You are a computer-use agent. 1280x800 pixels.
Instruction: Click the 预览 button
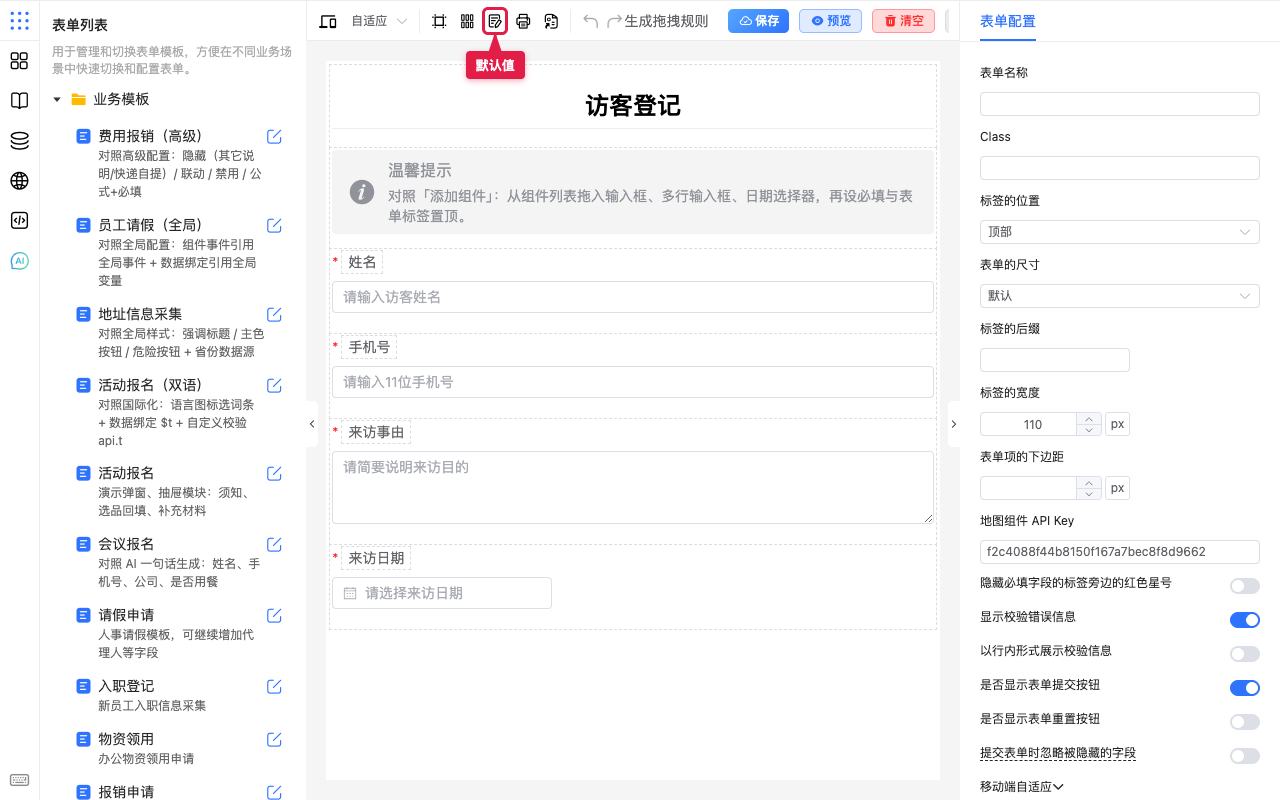[x=830, y=21]
